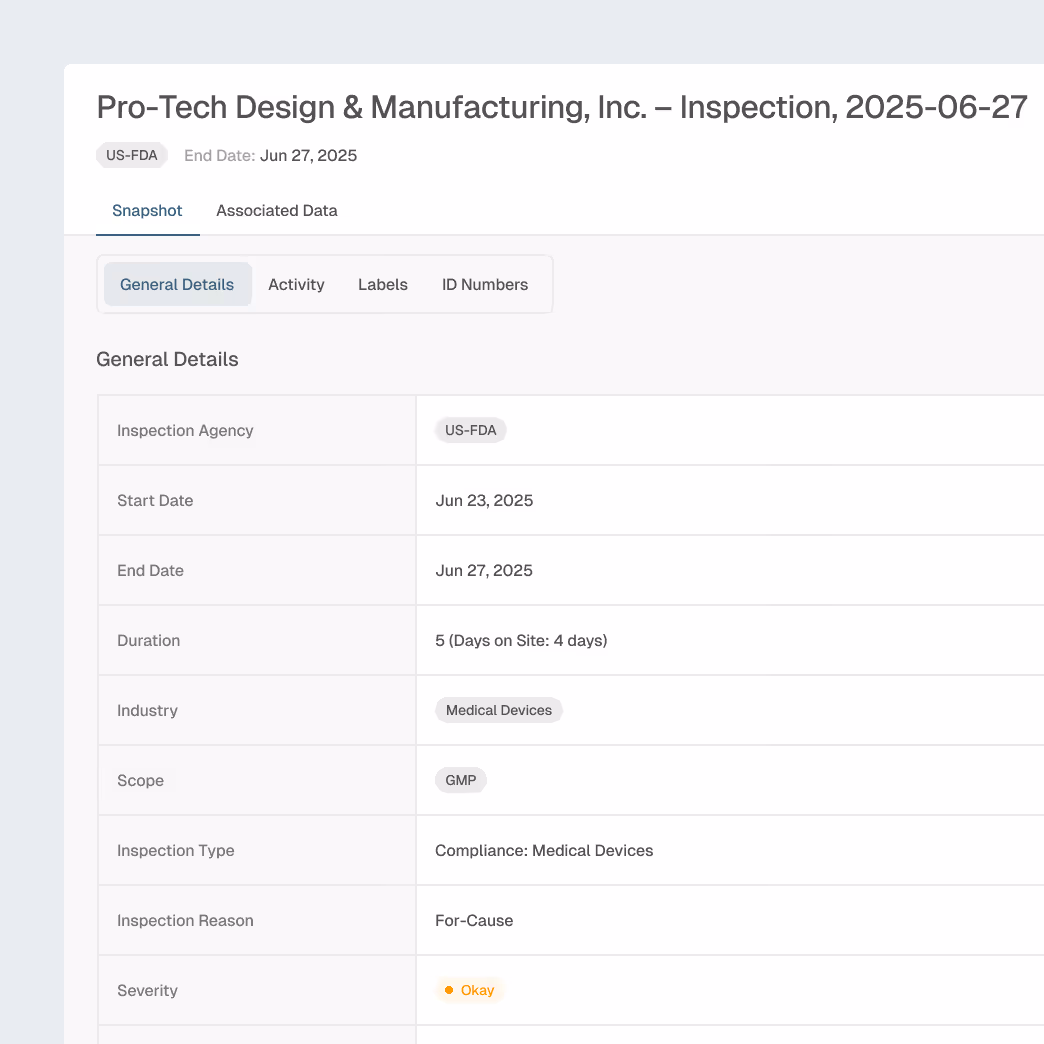Click the Duration value showing 5 days
1044x1044 pixels.
tap(521, 640)
